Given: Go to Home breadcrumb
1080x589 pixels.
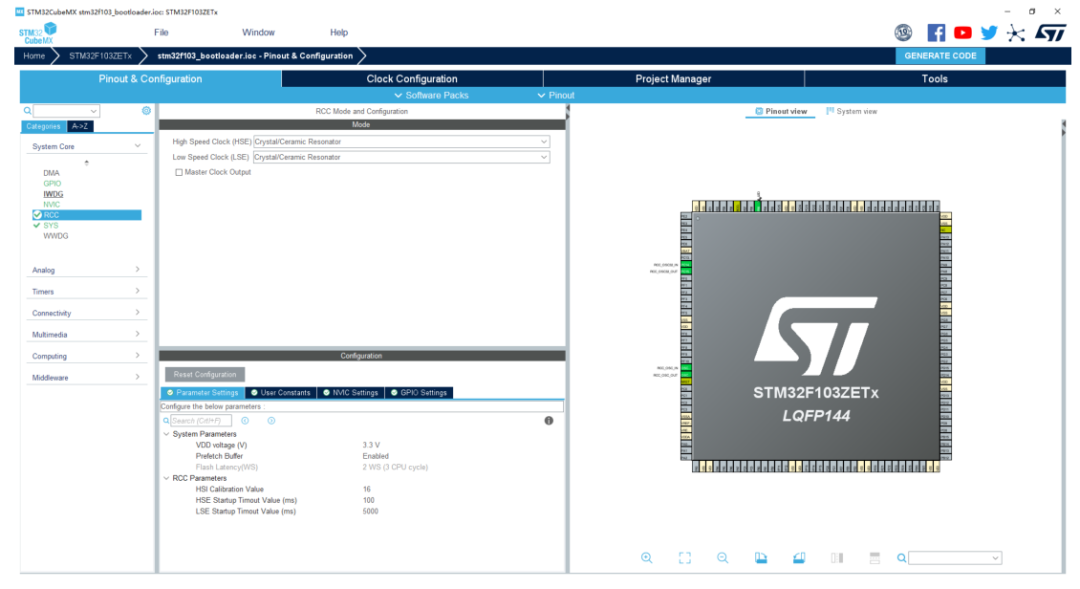Looking at the screenshot, I should (x=34, y=56).
